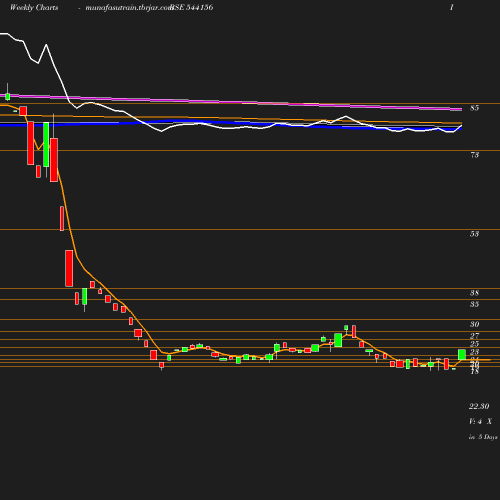
Task: Click the "35" price axis label
Action: 474,304
